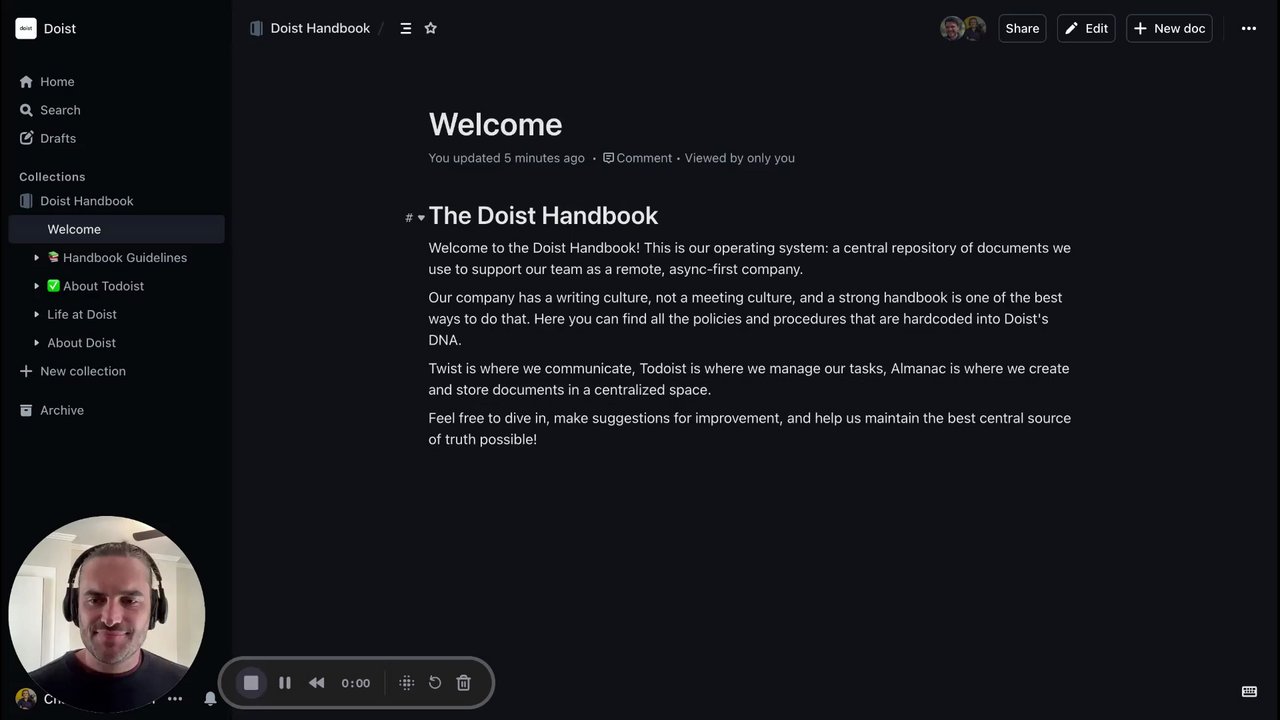The width and height of the screenshot is (1280, 720).
Task: Click the webcam bubble thumbnail
Action: (107, 614)
